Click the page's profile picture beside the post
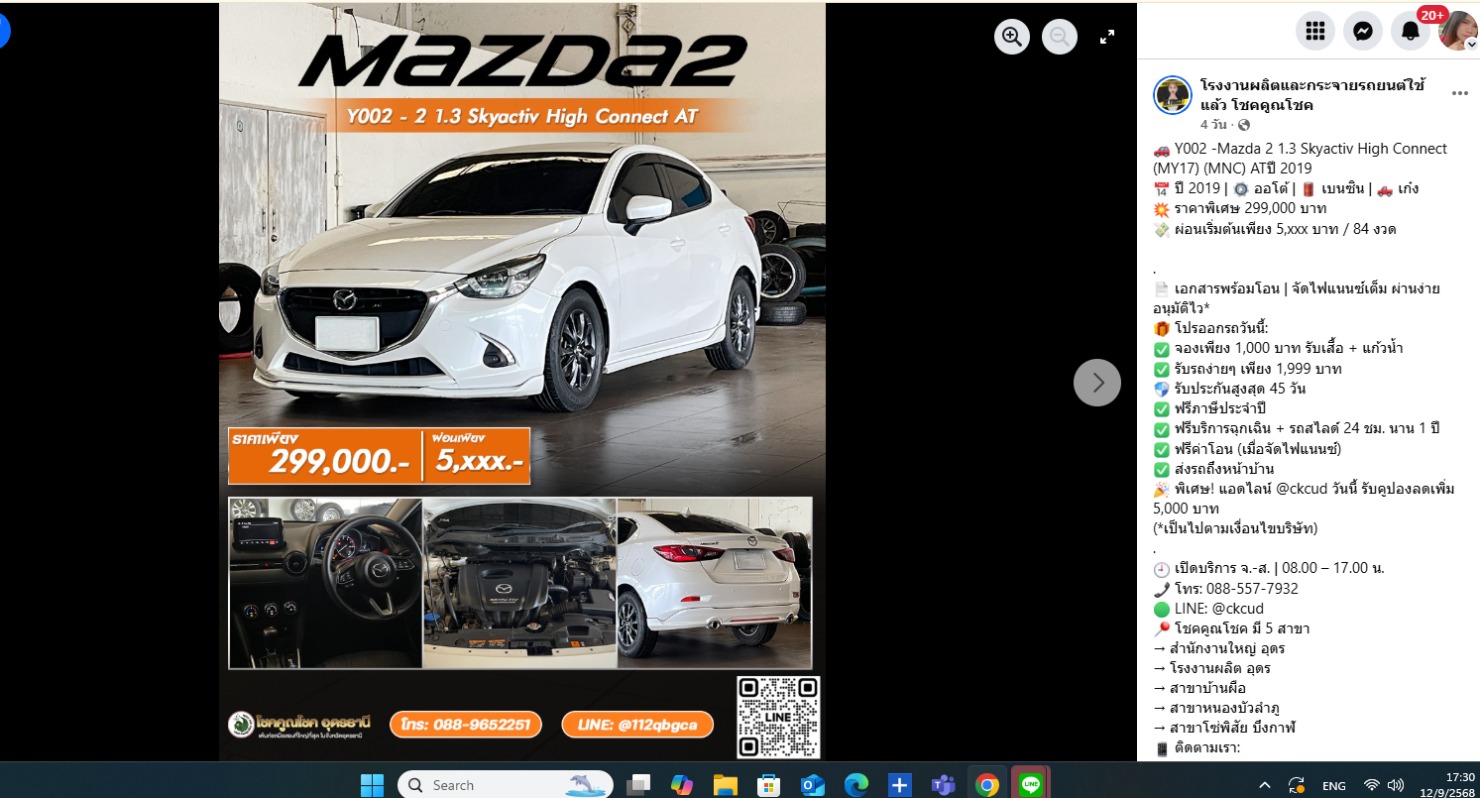This screenshot has width=1480, height=798. tap(1173, 95)
